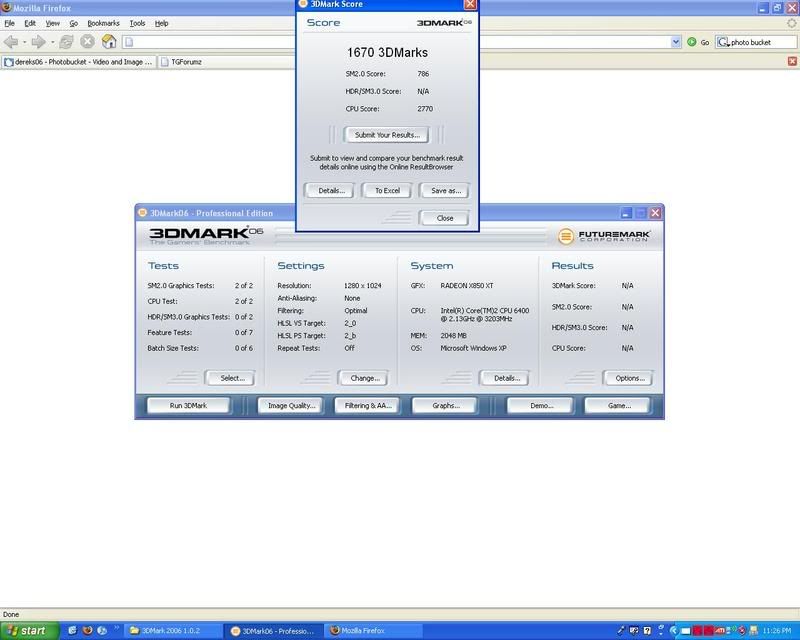Open the Tools menu
800x640 pixels.
pos(137,23)
